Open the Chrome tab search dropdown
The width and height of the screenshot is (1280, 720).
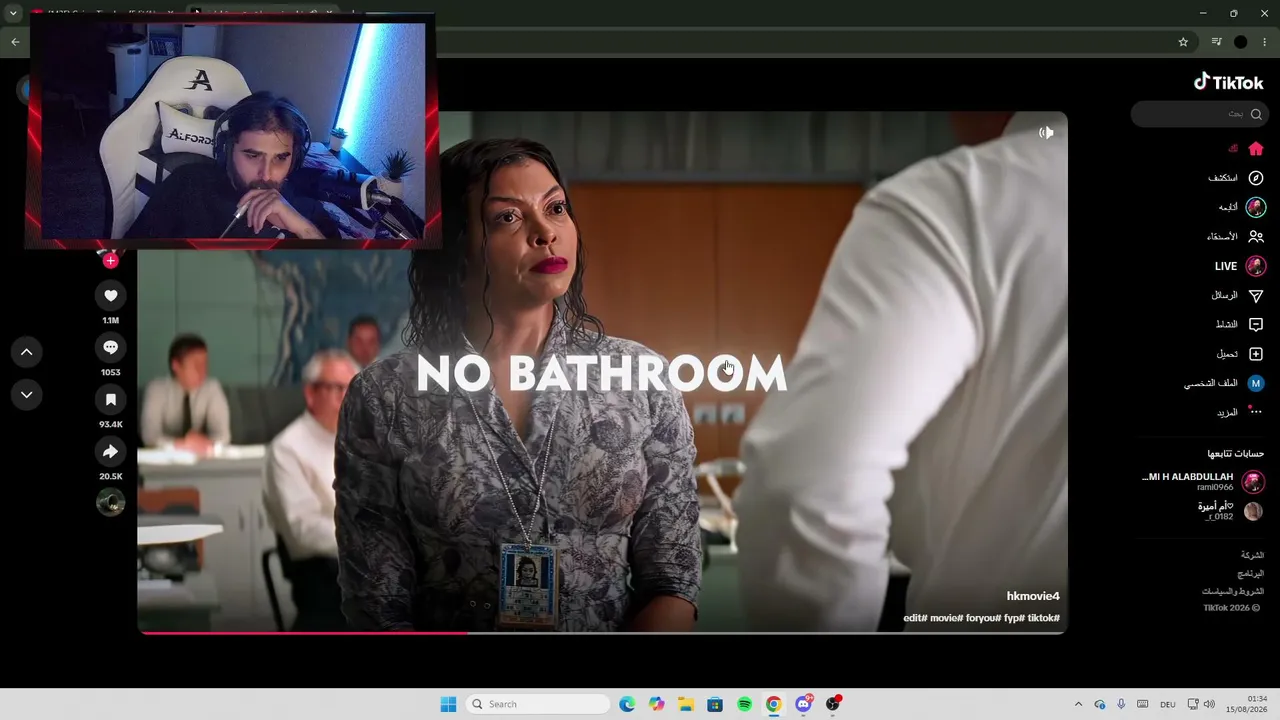click(13, 14)
